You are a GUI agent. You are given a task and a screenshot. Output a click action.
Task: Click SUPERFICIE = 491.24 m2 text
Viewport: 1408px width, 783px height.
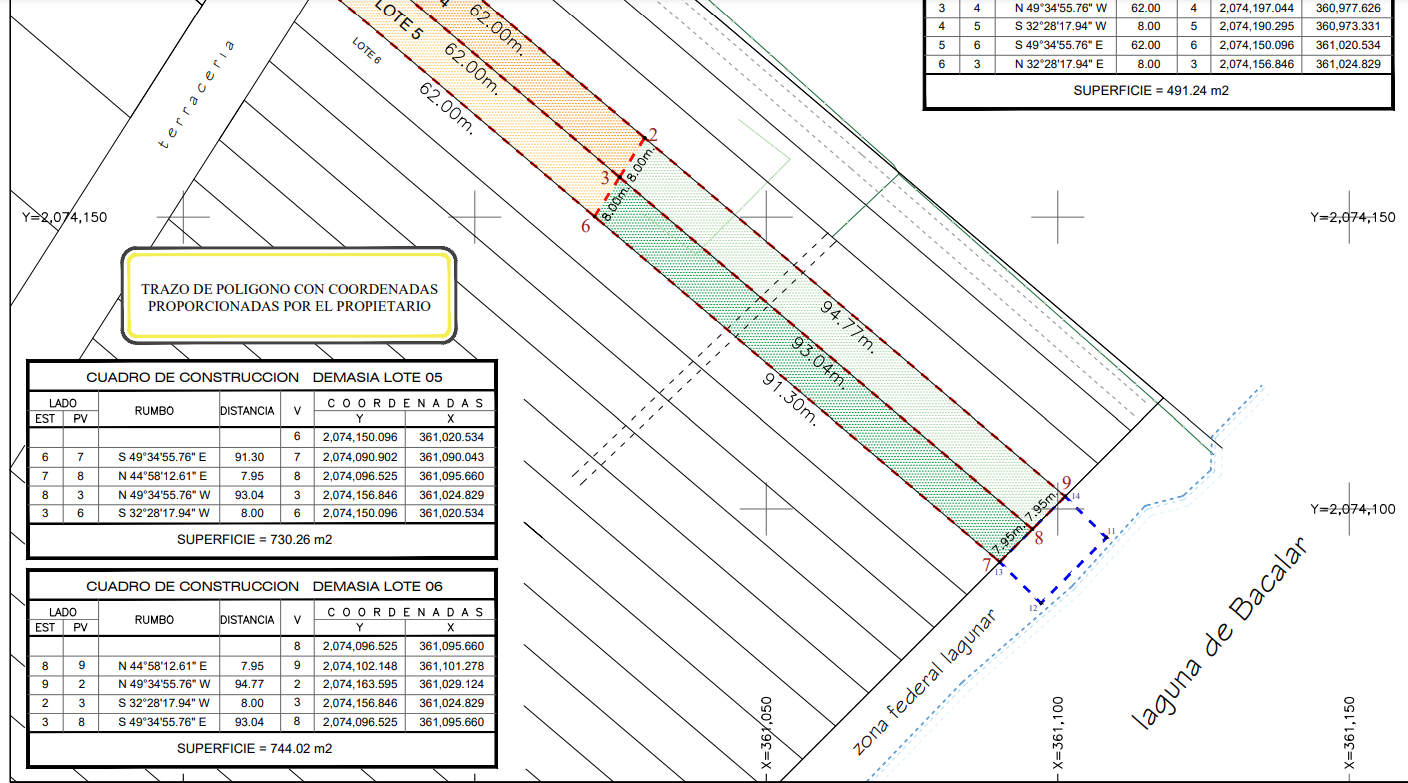(1151, 90)
